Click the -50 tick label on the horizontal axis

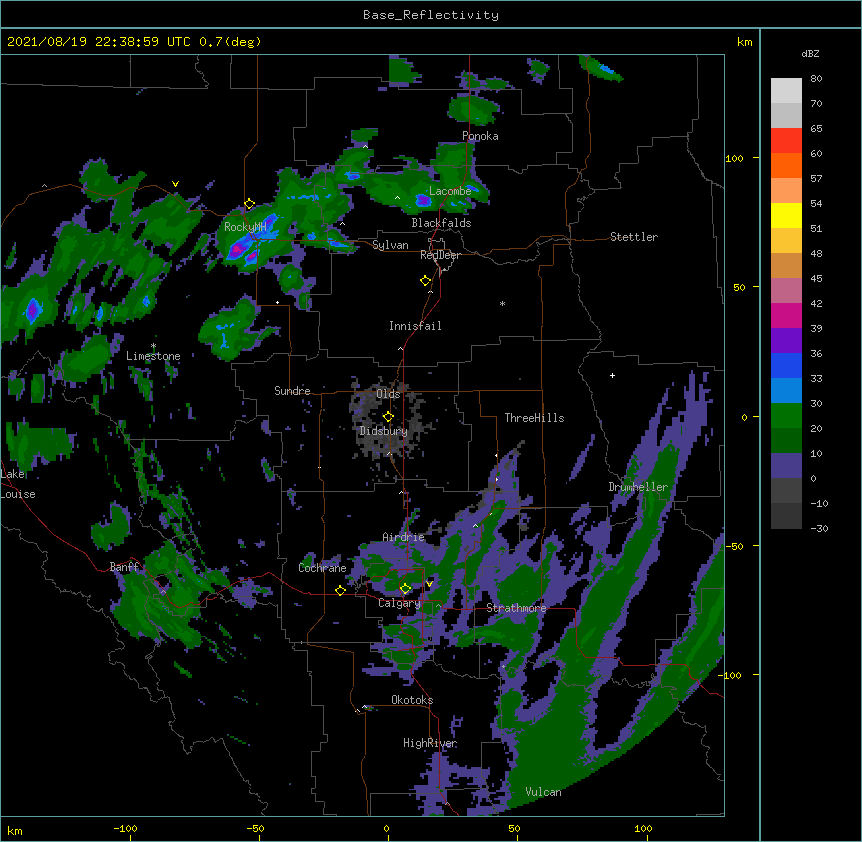pos(255,828)
